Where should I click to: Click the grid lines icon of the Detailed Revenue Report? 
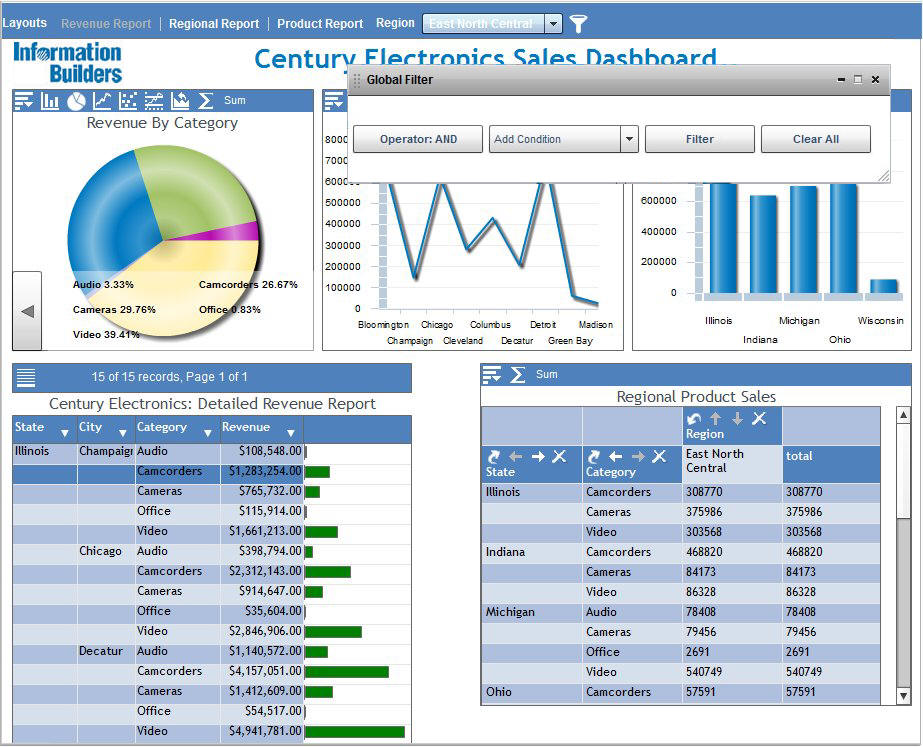[26, 377]
